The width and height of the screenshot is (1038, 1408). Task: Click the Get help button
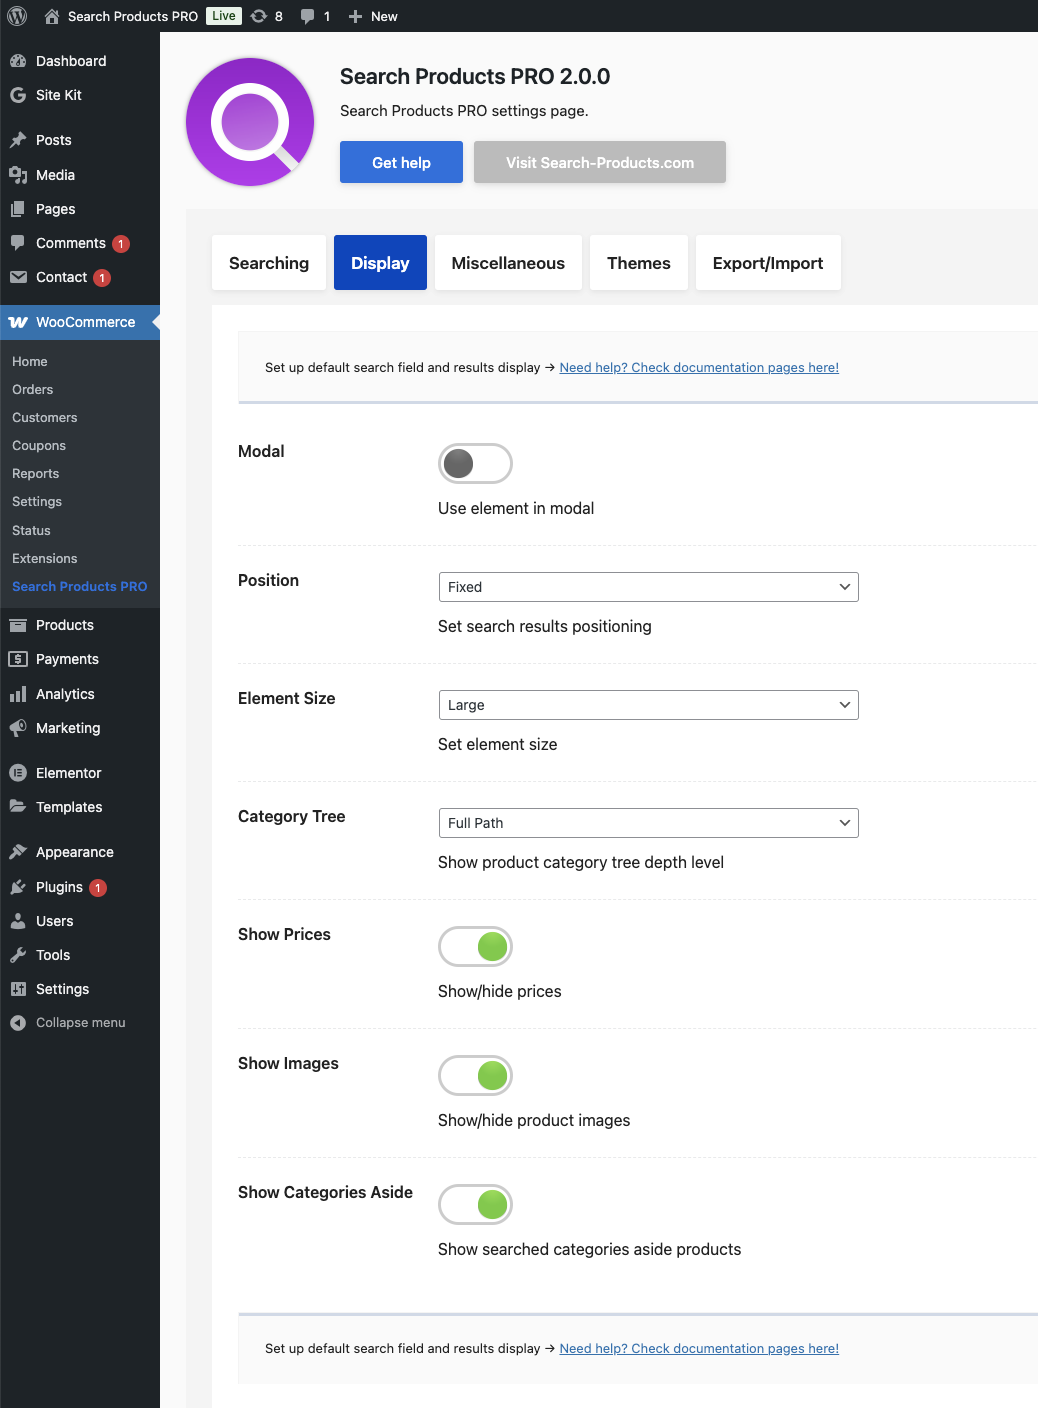(x=401, y=161)
